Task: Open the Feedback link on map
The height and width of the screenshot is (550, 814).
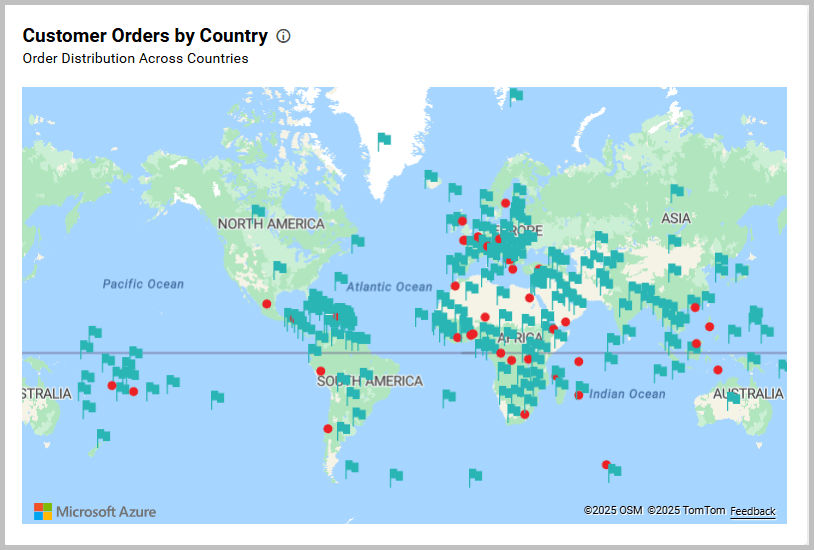Action: tap(752, 511)
